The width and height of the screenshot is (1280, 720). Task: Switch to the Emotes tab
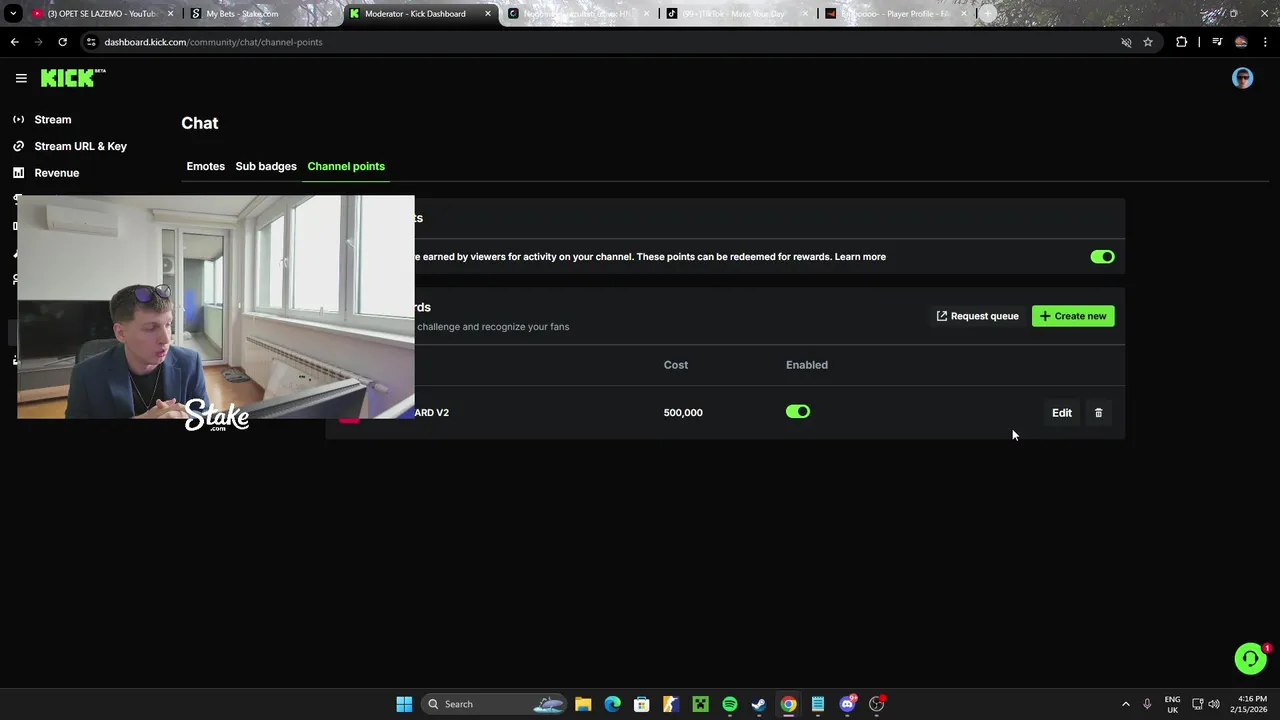coord(205,166)
